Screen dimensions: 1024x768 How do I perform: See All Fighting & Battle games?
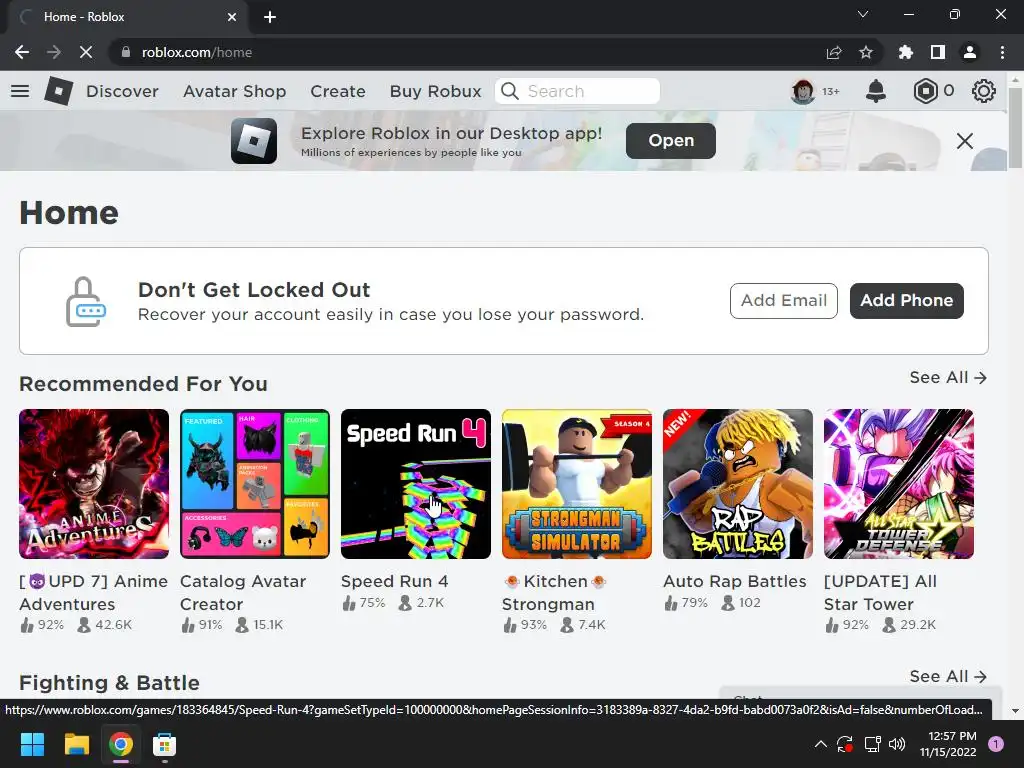tap(948, 677)
